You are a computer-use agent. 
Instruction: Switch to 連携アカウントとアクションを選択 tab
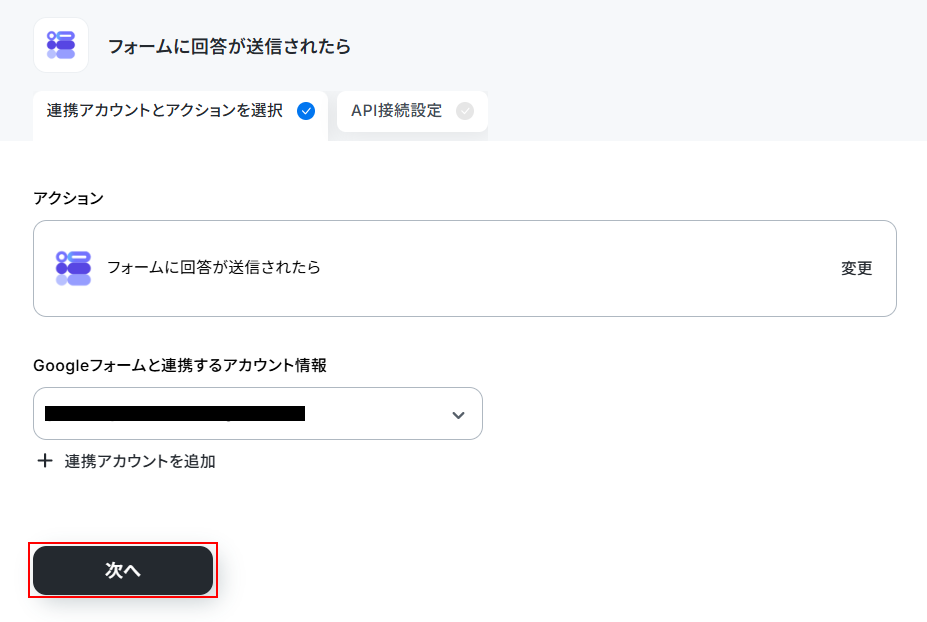pos(180,112)
